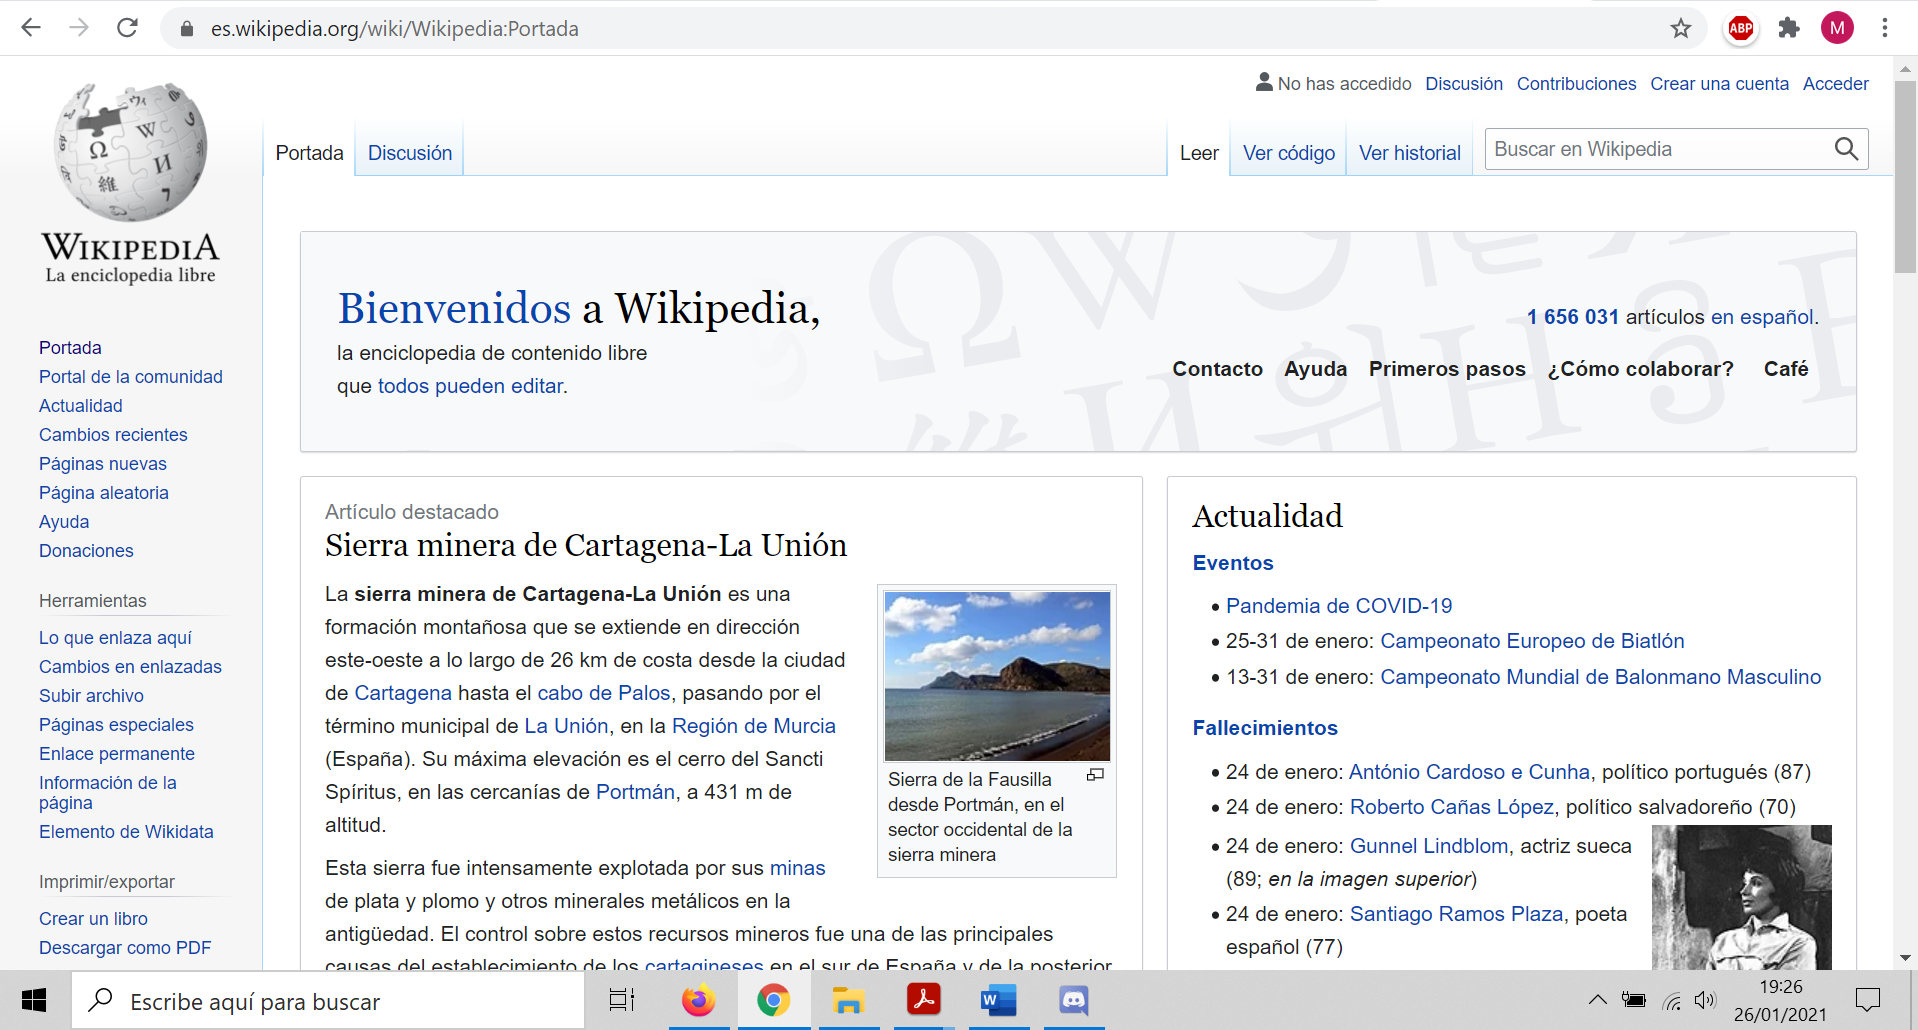Open Donaciones in sidebar
This screenshot has height=1030, width=1918.
(x=86, y=551)
